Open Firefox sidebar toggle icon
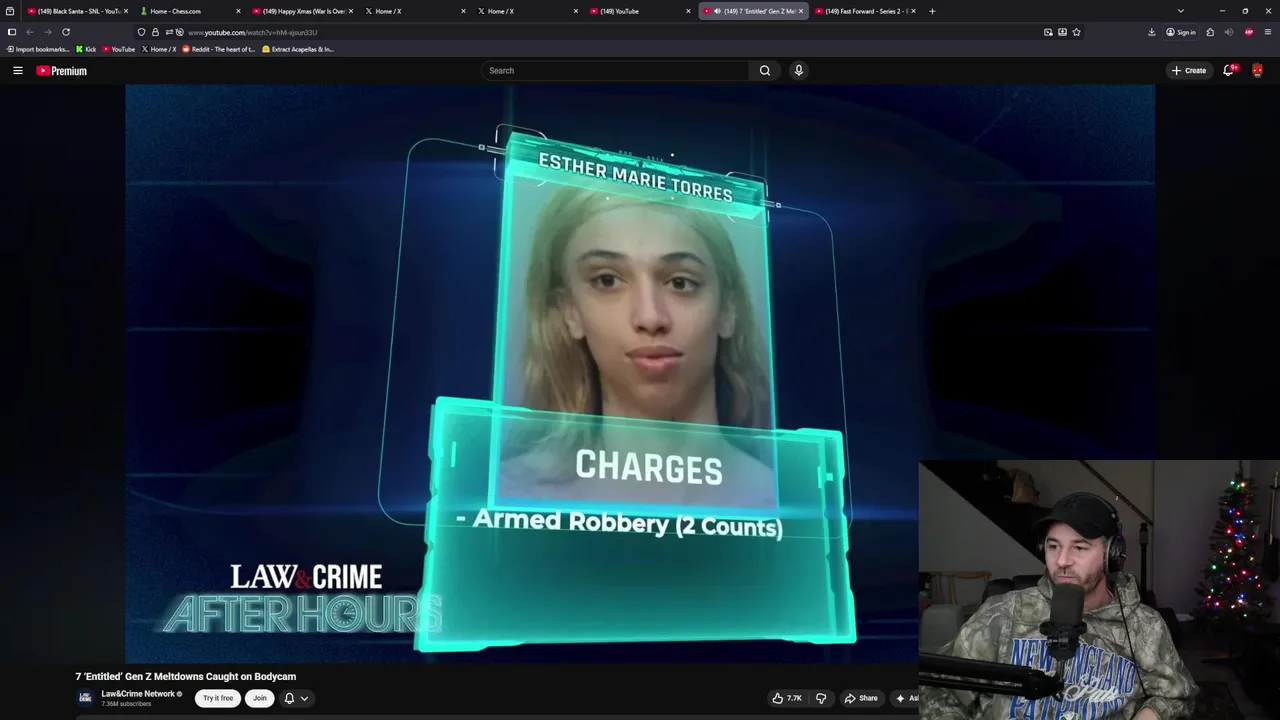 12,32
